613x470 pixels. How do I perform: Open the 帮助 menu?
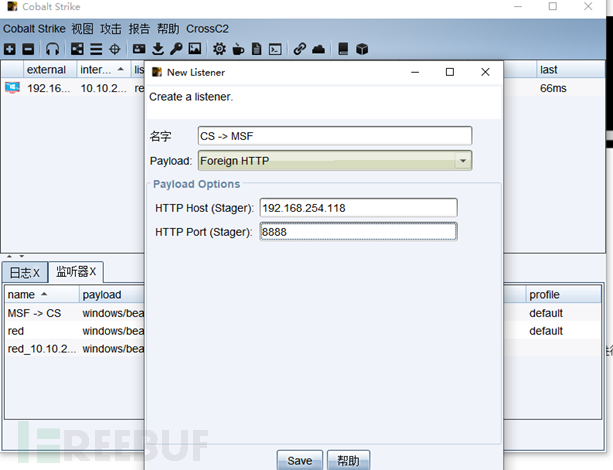click(168, 29)
